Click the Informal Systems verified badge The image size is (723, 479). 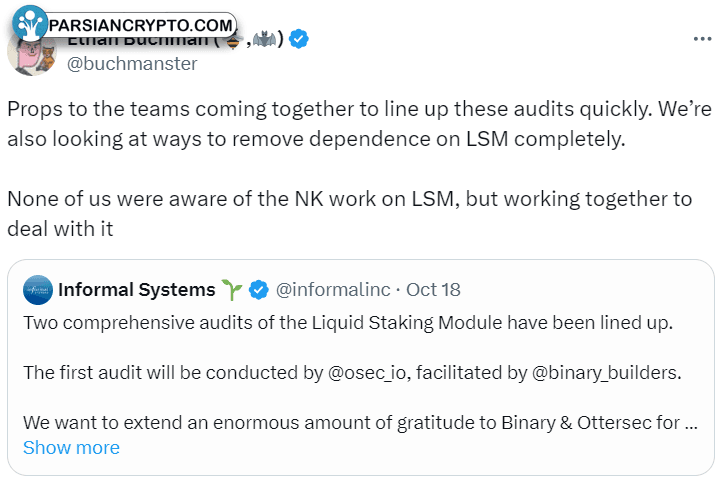[x=259, y=290]
